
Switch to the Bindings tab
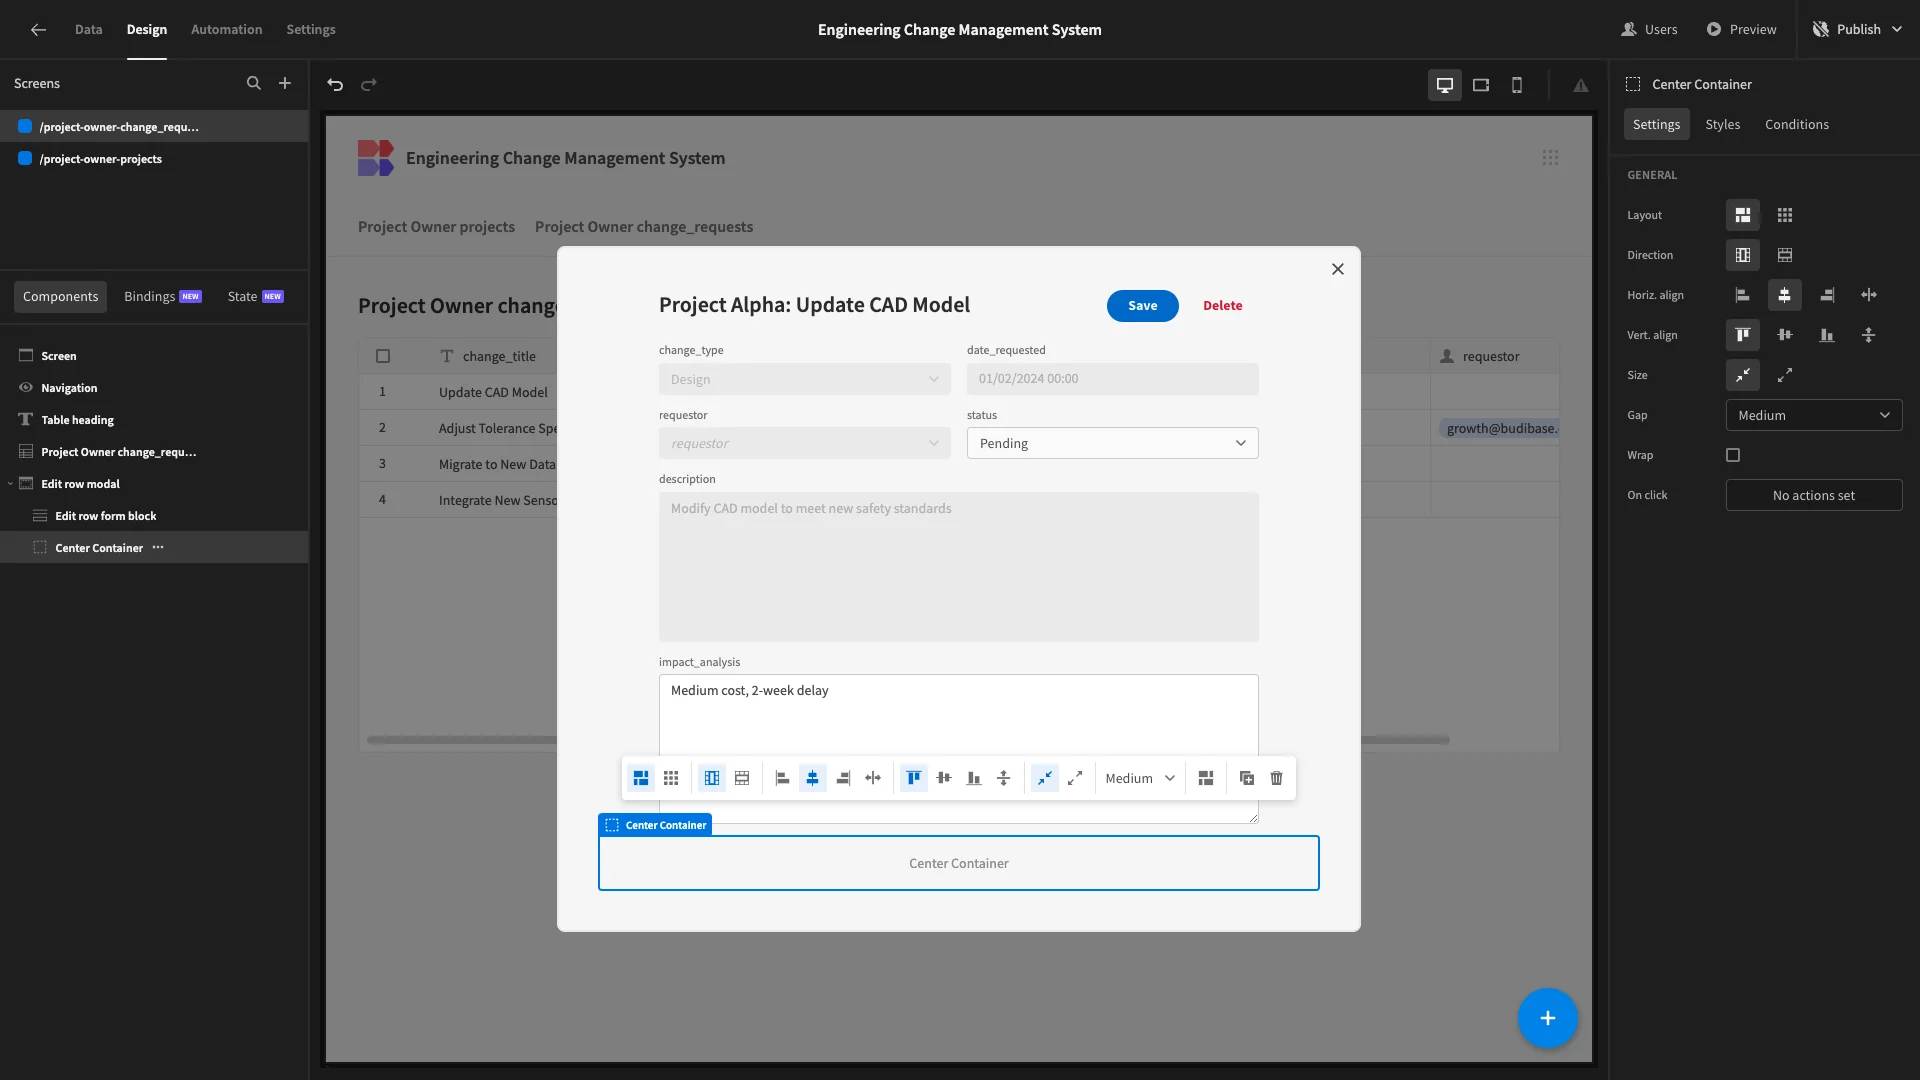[162, 296]
